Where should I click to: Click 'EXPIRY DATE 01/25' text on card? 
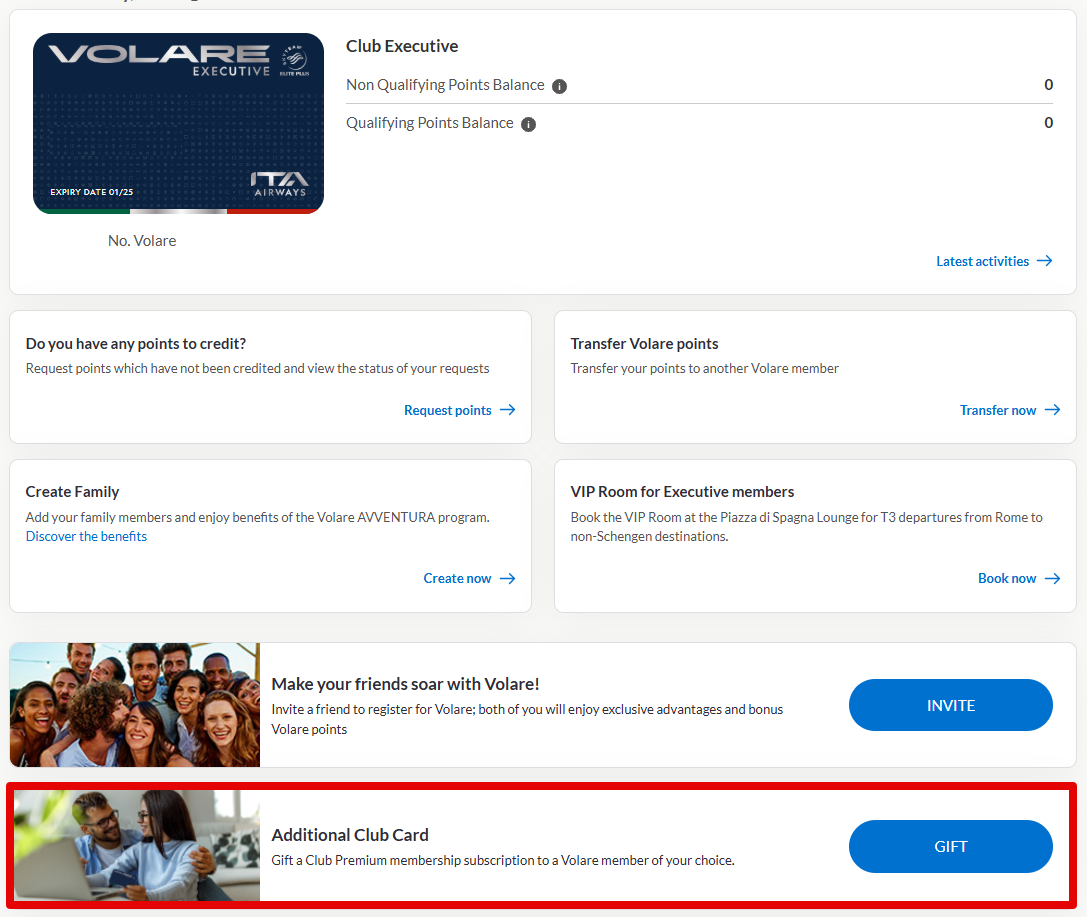92,192
